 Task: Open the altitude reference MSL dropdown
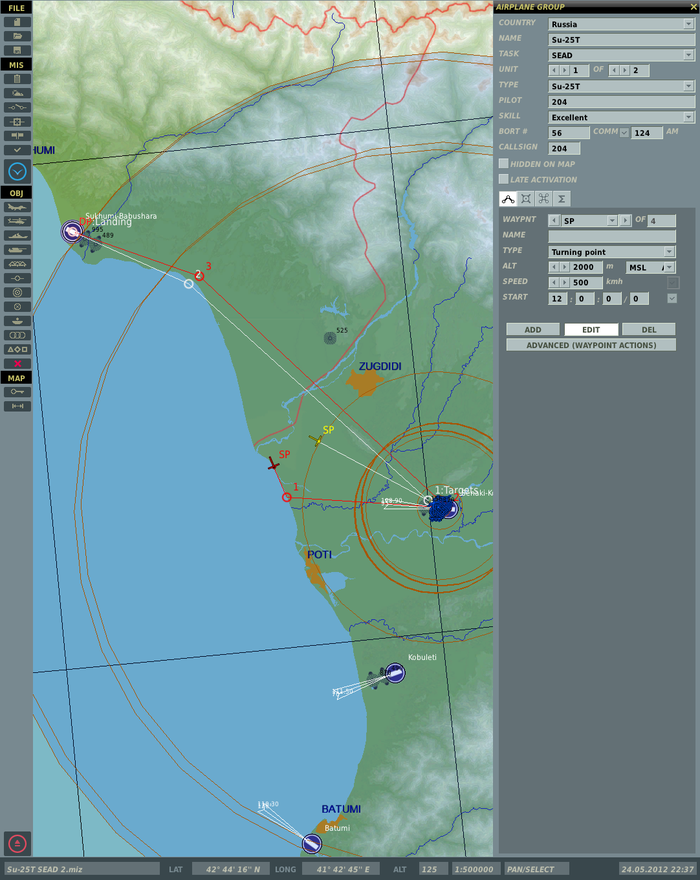tap(651, 267)
